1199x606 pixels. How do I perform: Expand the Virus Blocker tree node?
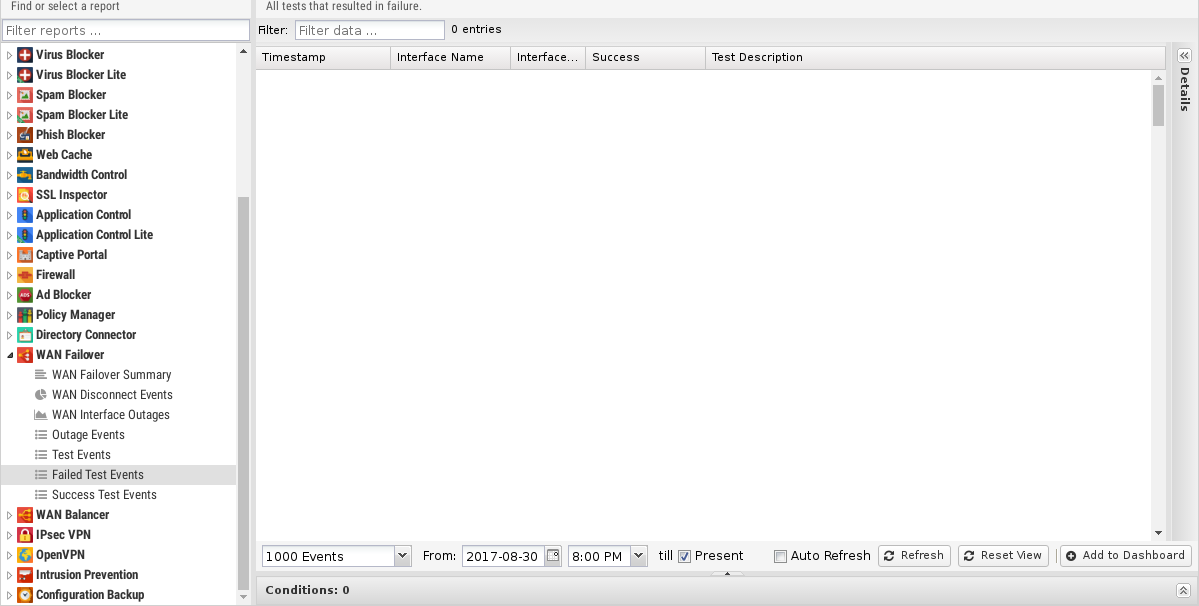click(x=9, y=55)
